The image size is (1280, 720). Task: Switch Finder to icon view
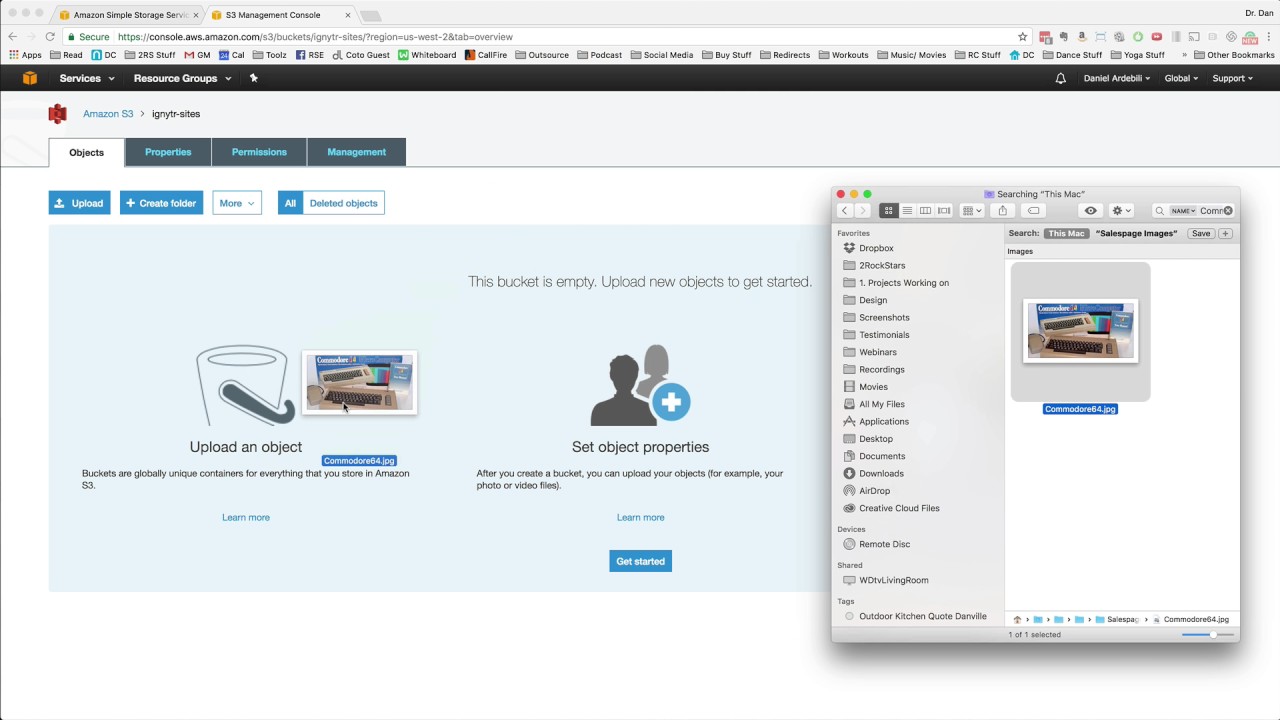888,211
